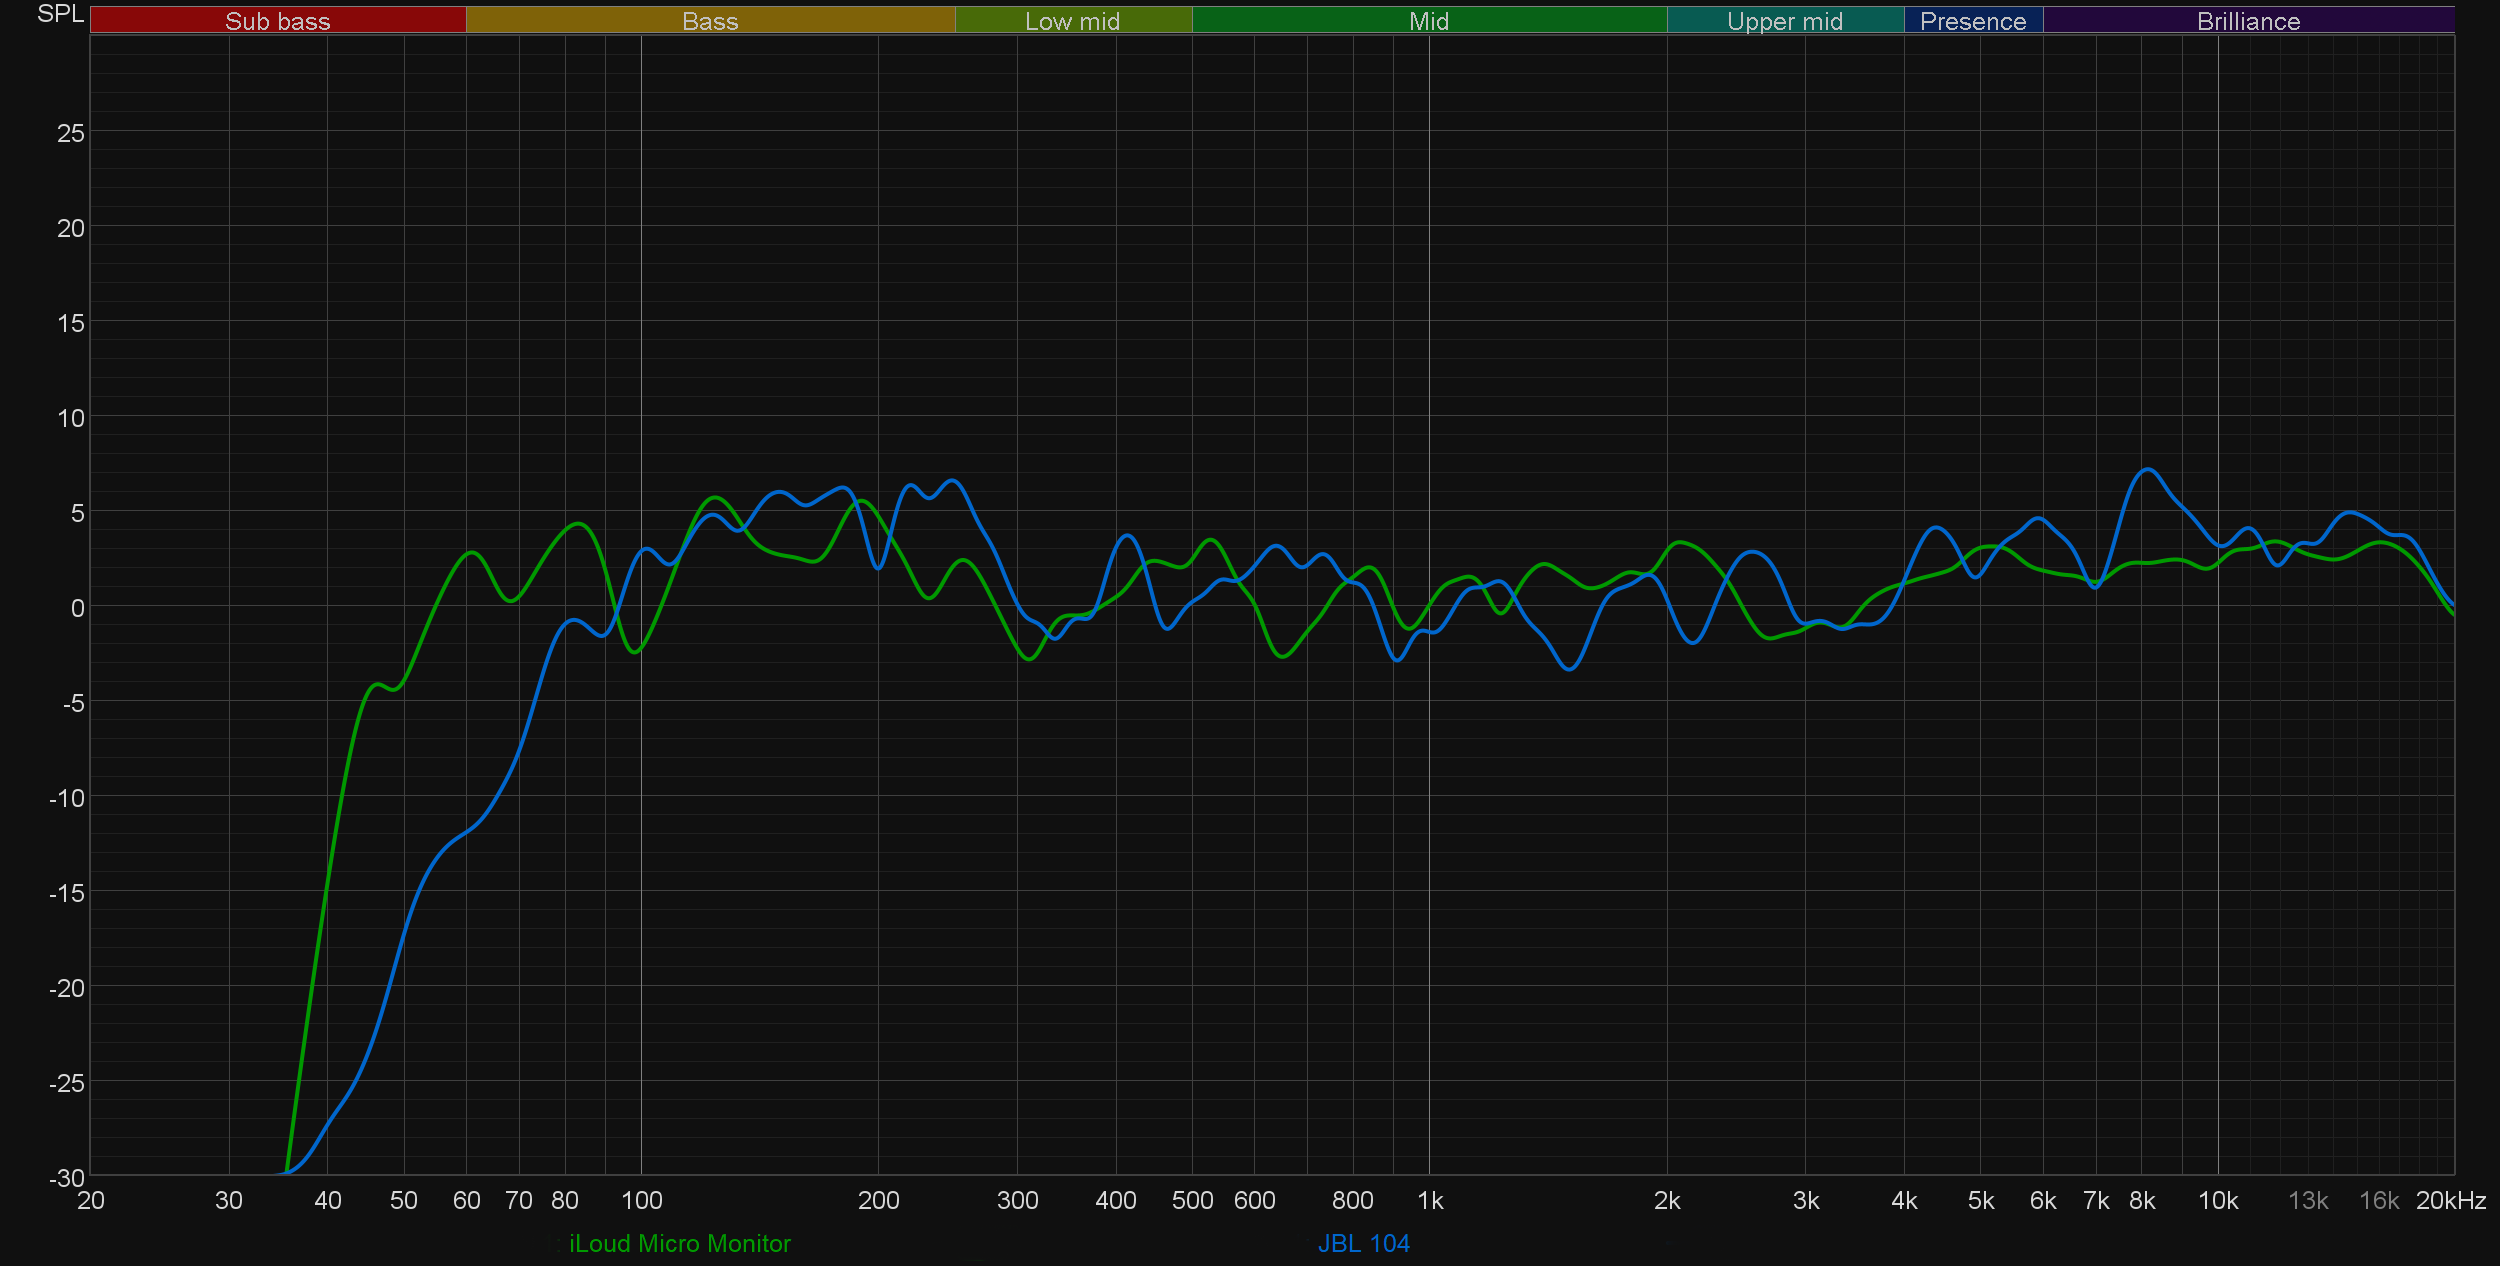2500x1266 pixels.
Task: Click the -30 dB SPL axis label
Action: pos(67,1177)
